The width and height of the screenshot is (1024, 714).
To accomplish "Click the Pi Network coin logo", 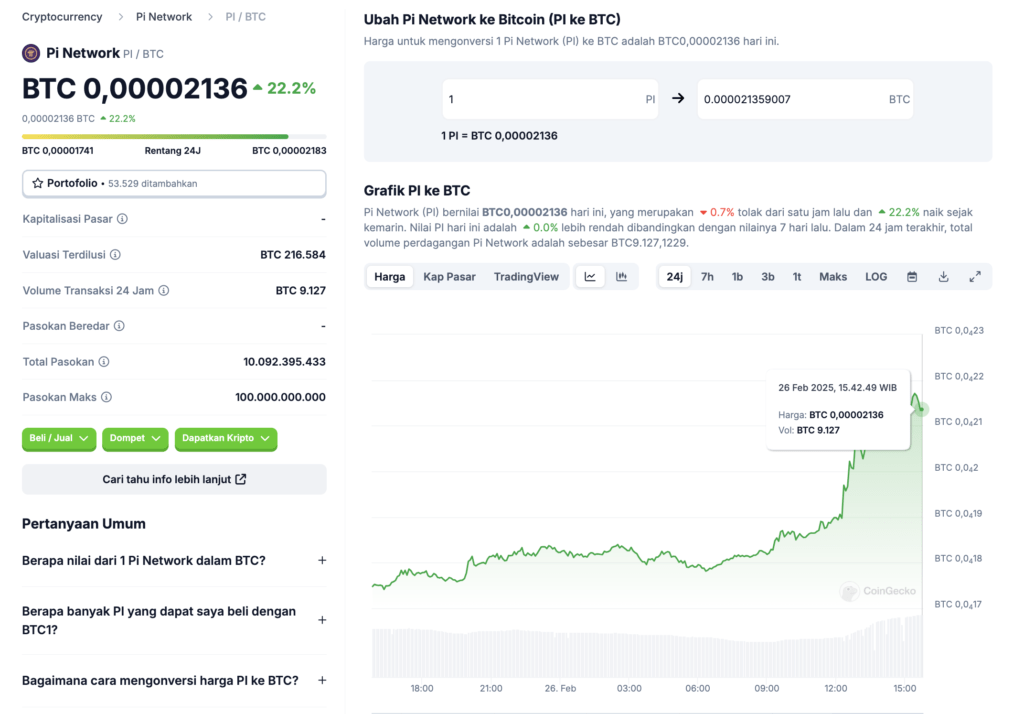I will (31, 53).
